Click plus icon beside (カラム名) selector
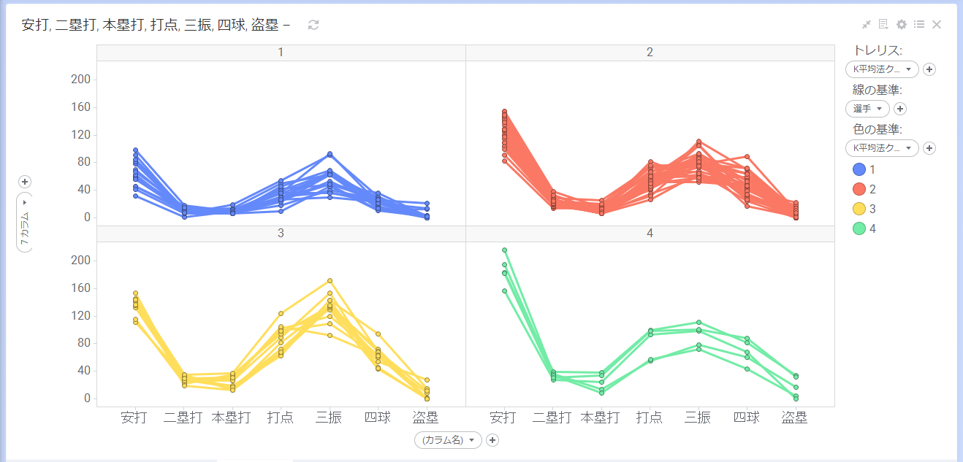 coord(492,440)
